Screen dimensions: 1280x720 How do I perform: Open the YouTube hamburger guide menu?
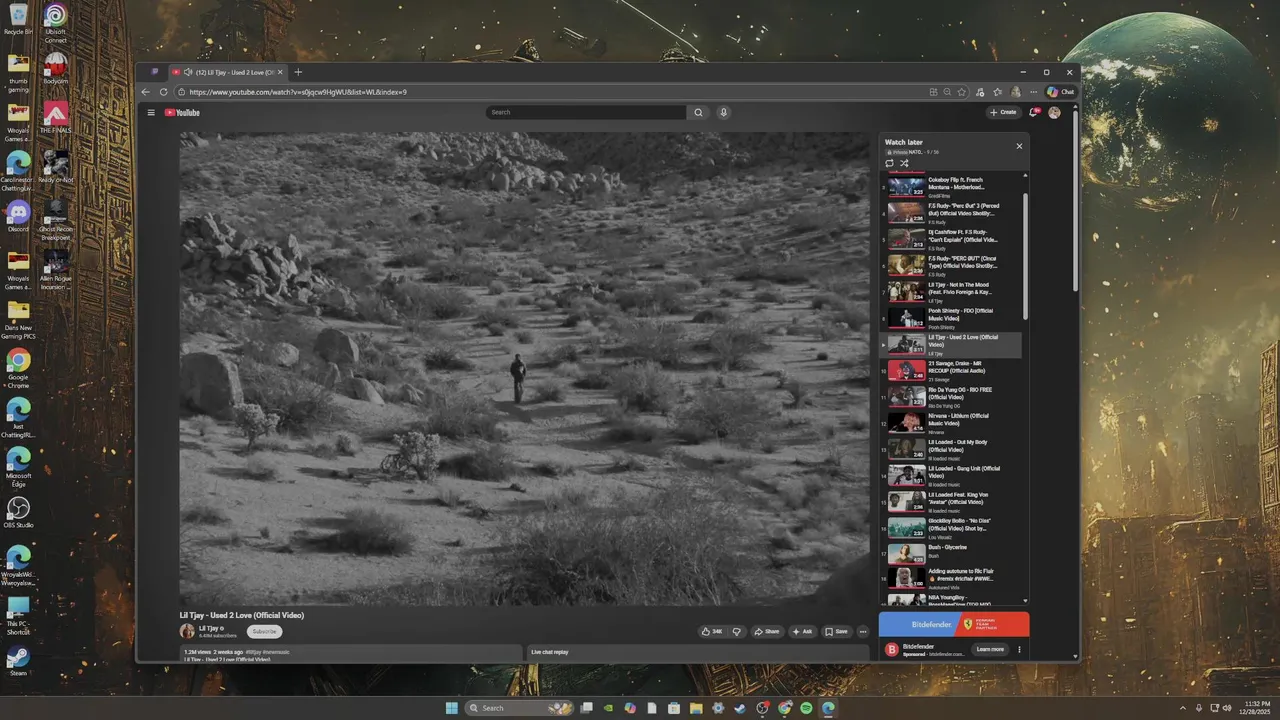(x=151, y=112)
